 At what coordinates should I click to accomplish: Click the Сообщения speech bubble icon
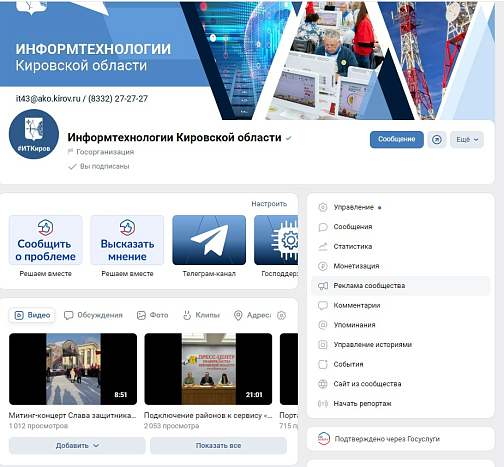coord(323,227)
